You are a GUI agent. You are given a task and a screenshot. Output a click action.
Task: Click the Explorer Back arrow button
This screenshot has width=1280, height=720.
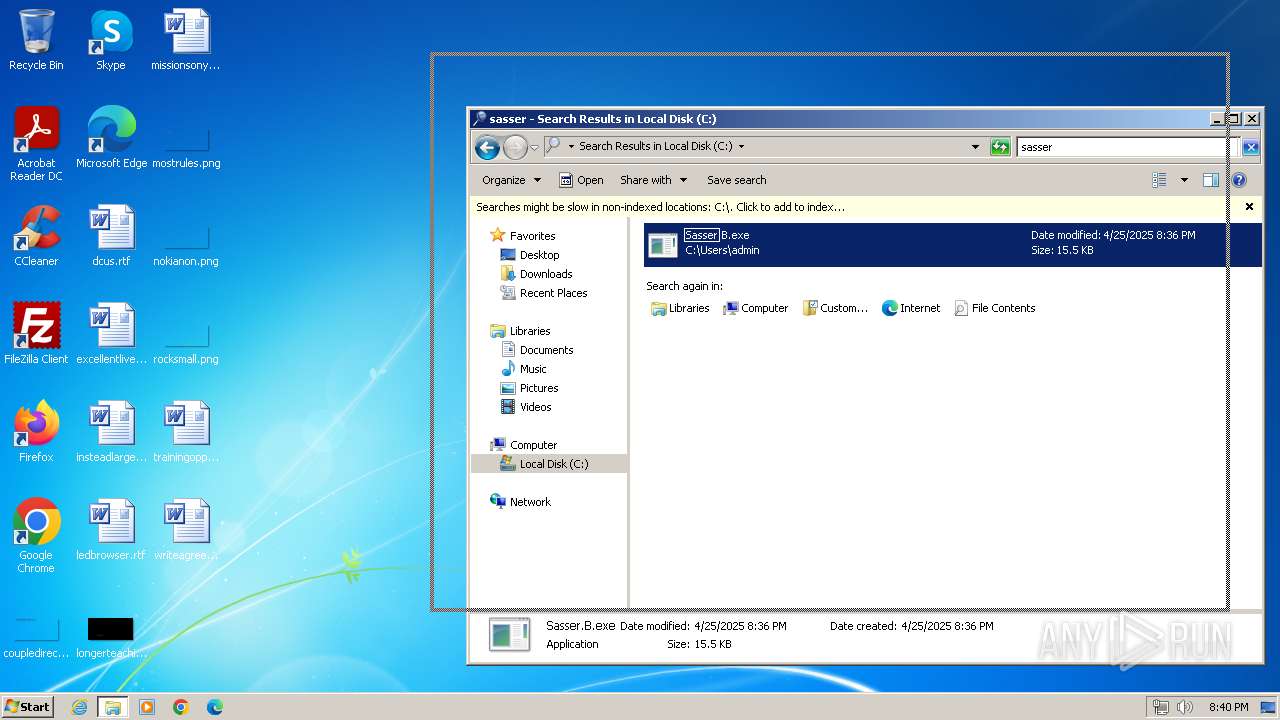point(487,147)
